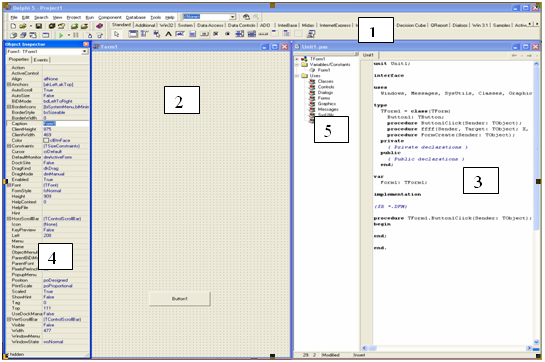This screenshot has width=545, height=362.
Task: Open dropdown arrow next to Run button
Action: click(x=69, y=35)
